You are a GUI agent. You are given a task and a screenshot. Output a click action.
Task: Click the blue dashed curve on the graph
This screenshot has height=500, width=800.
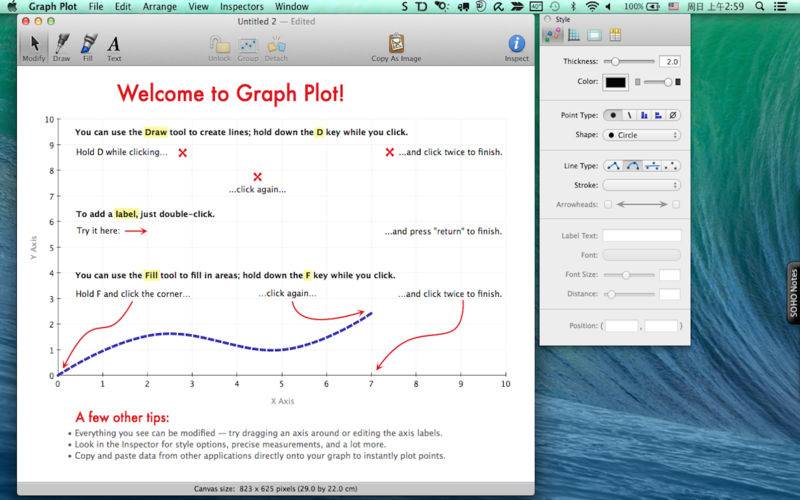(x=214, y=339)
